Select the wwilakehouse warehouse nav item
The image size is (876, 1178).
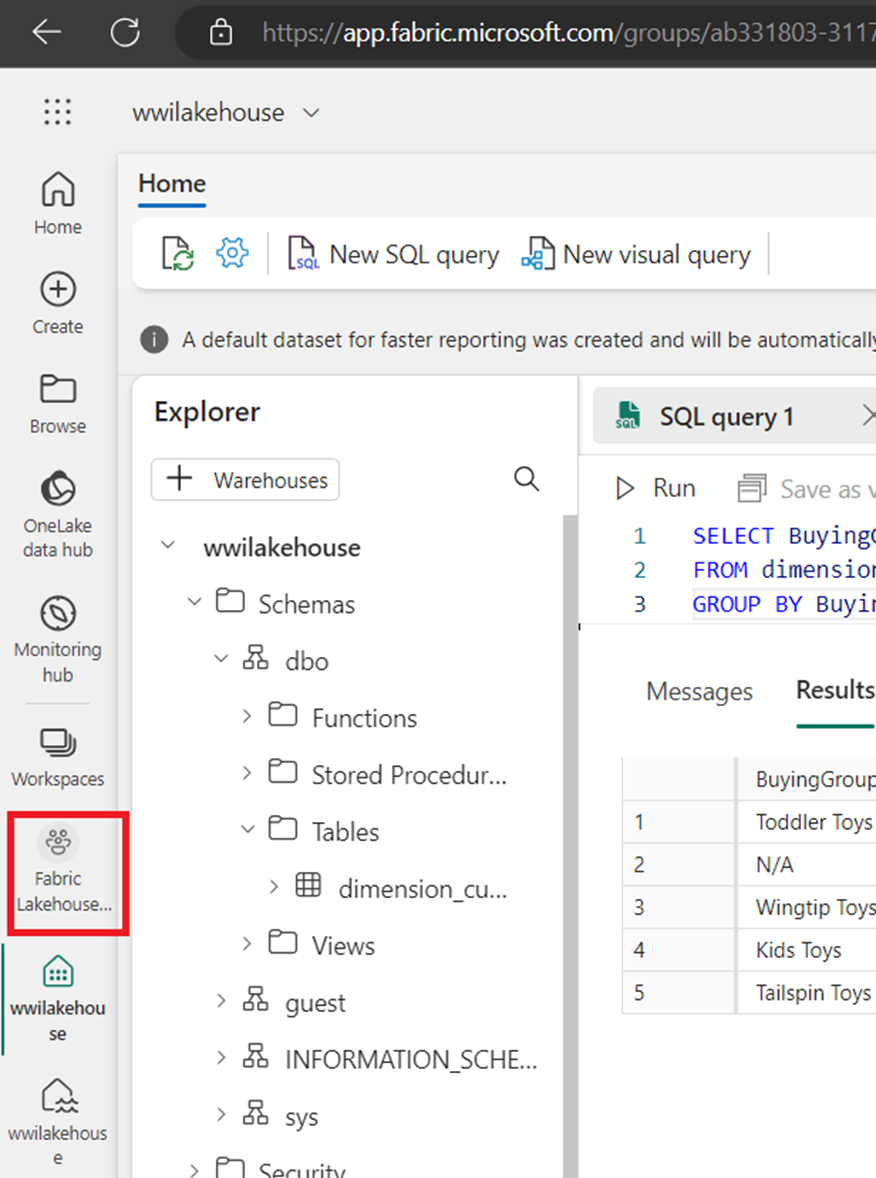tap(58, 998)
